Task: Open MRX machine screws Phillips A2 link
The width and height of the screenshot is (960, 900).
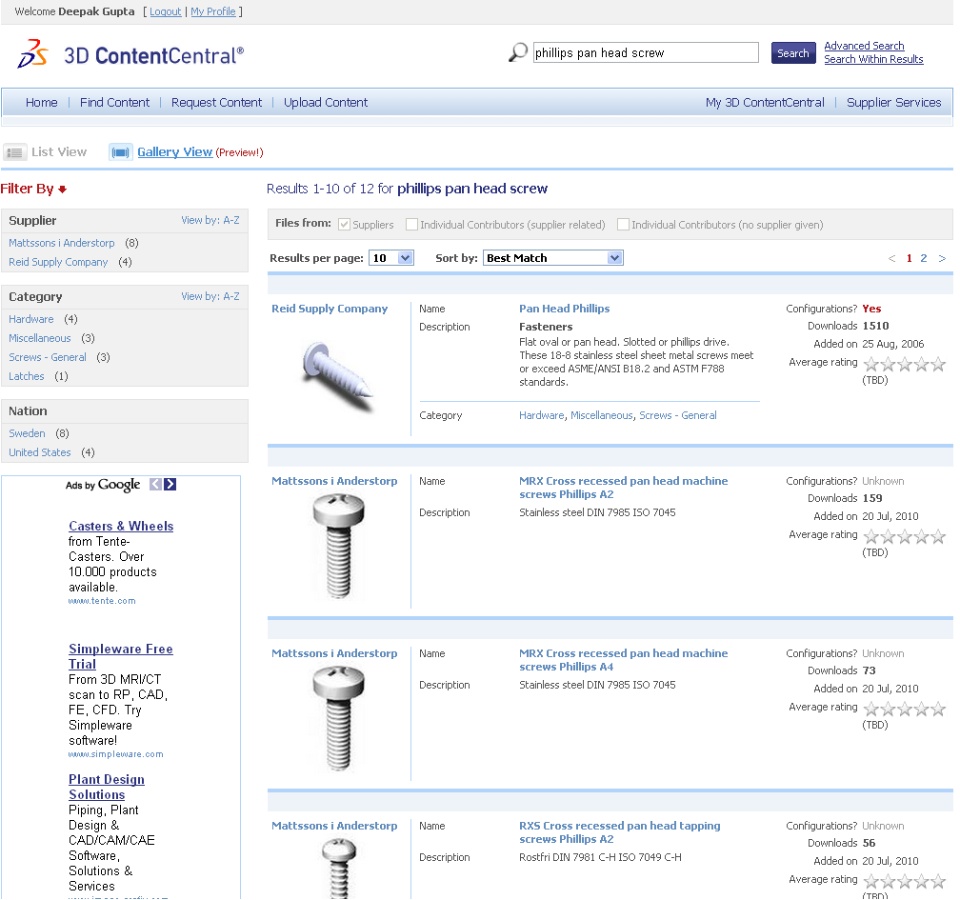Action: pos(623,488)
